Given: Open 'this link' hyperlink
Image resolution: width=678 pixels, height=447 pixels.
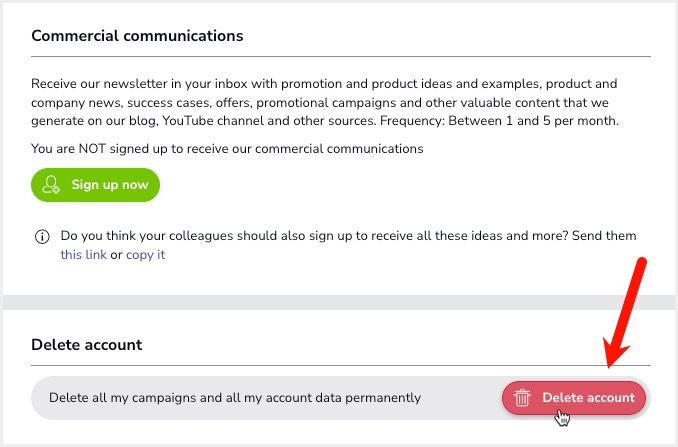Looking at the screenshot, I should (83, 255).
